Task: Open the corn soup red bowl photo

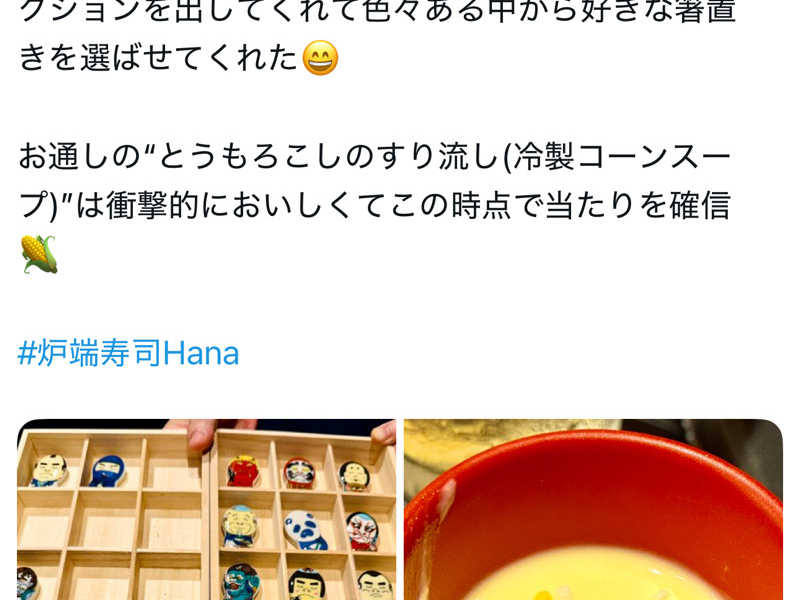Action: coord(593,510)
